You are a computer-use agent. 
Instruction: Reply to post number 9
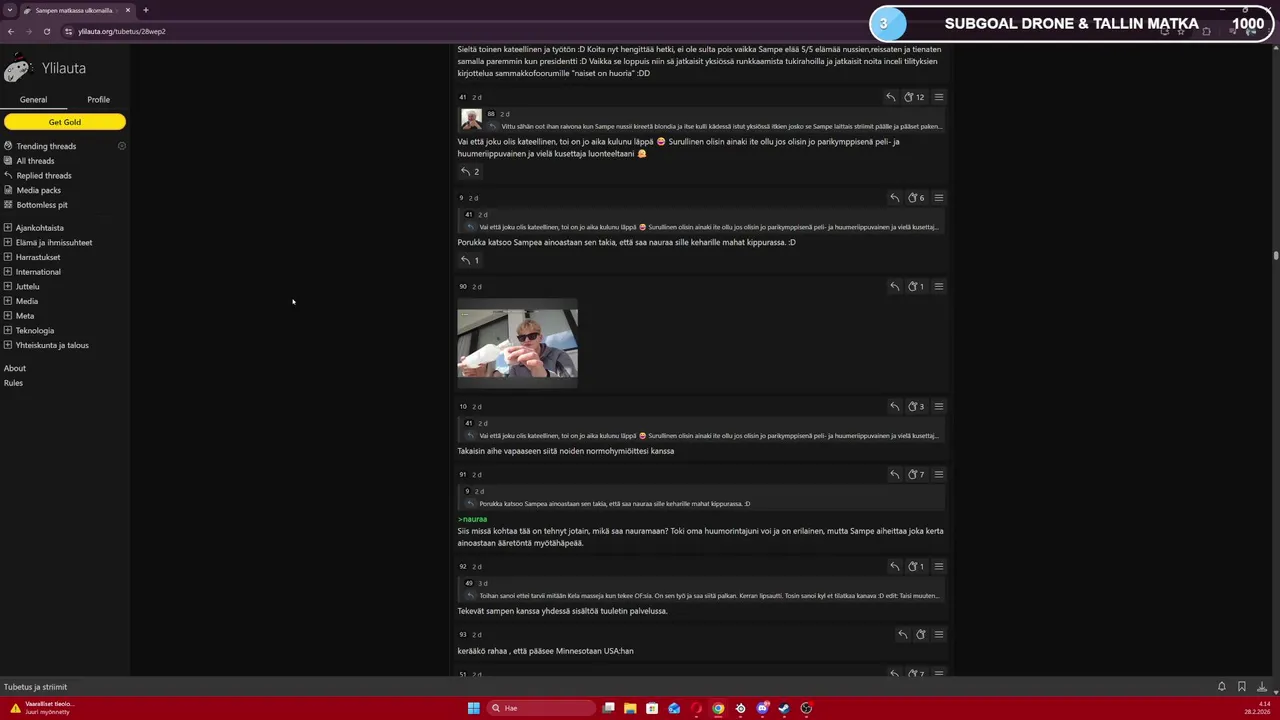tap(894, 198)
